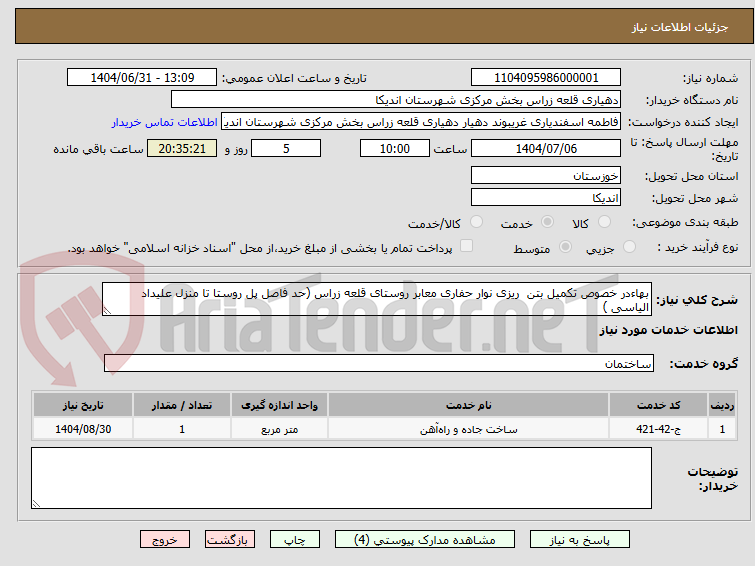The height and width of the screenshot is (566, 755).
Task: Click the بازگشت back button
Action: pos(230,540)
